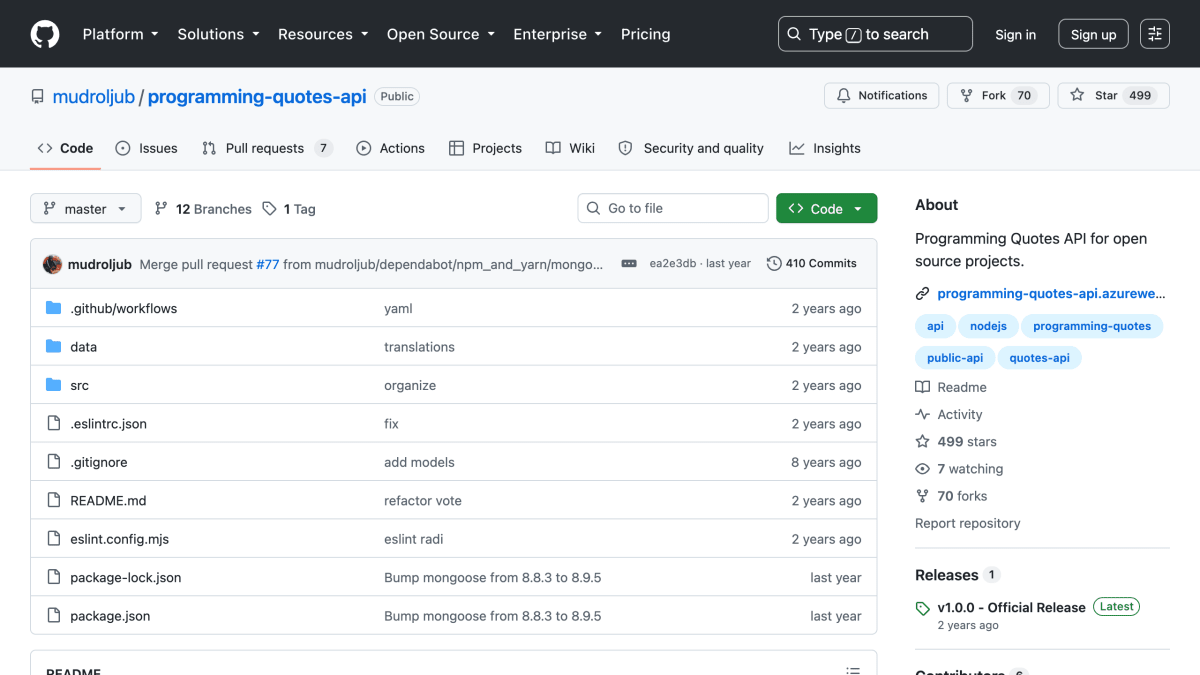
Task: Open mudroljub owner link in breadcrumb
Action: [94, 97]
